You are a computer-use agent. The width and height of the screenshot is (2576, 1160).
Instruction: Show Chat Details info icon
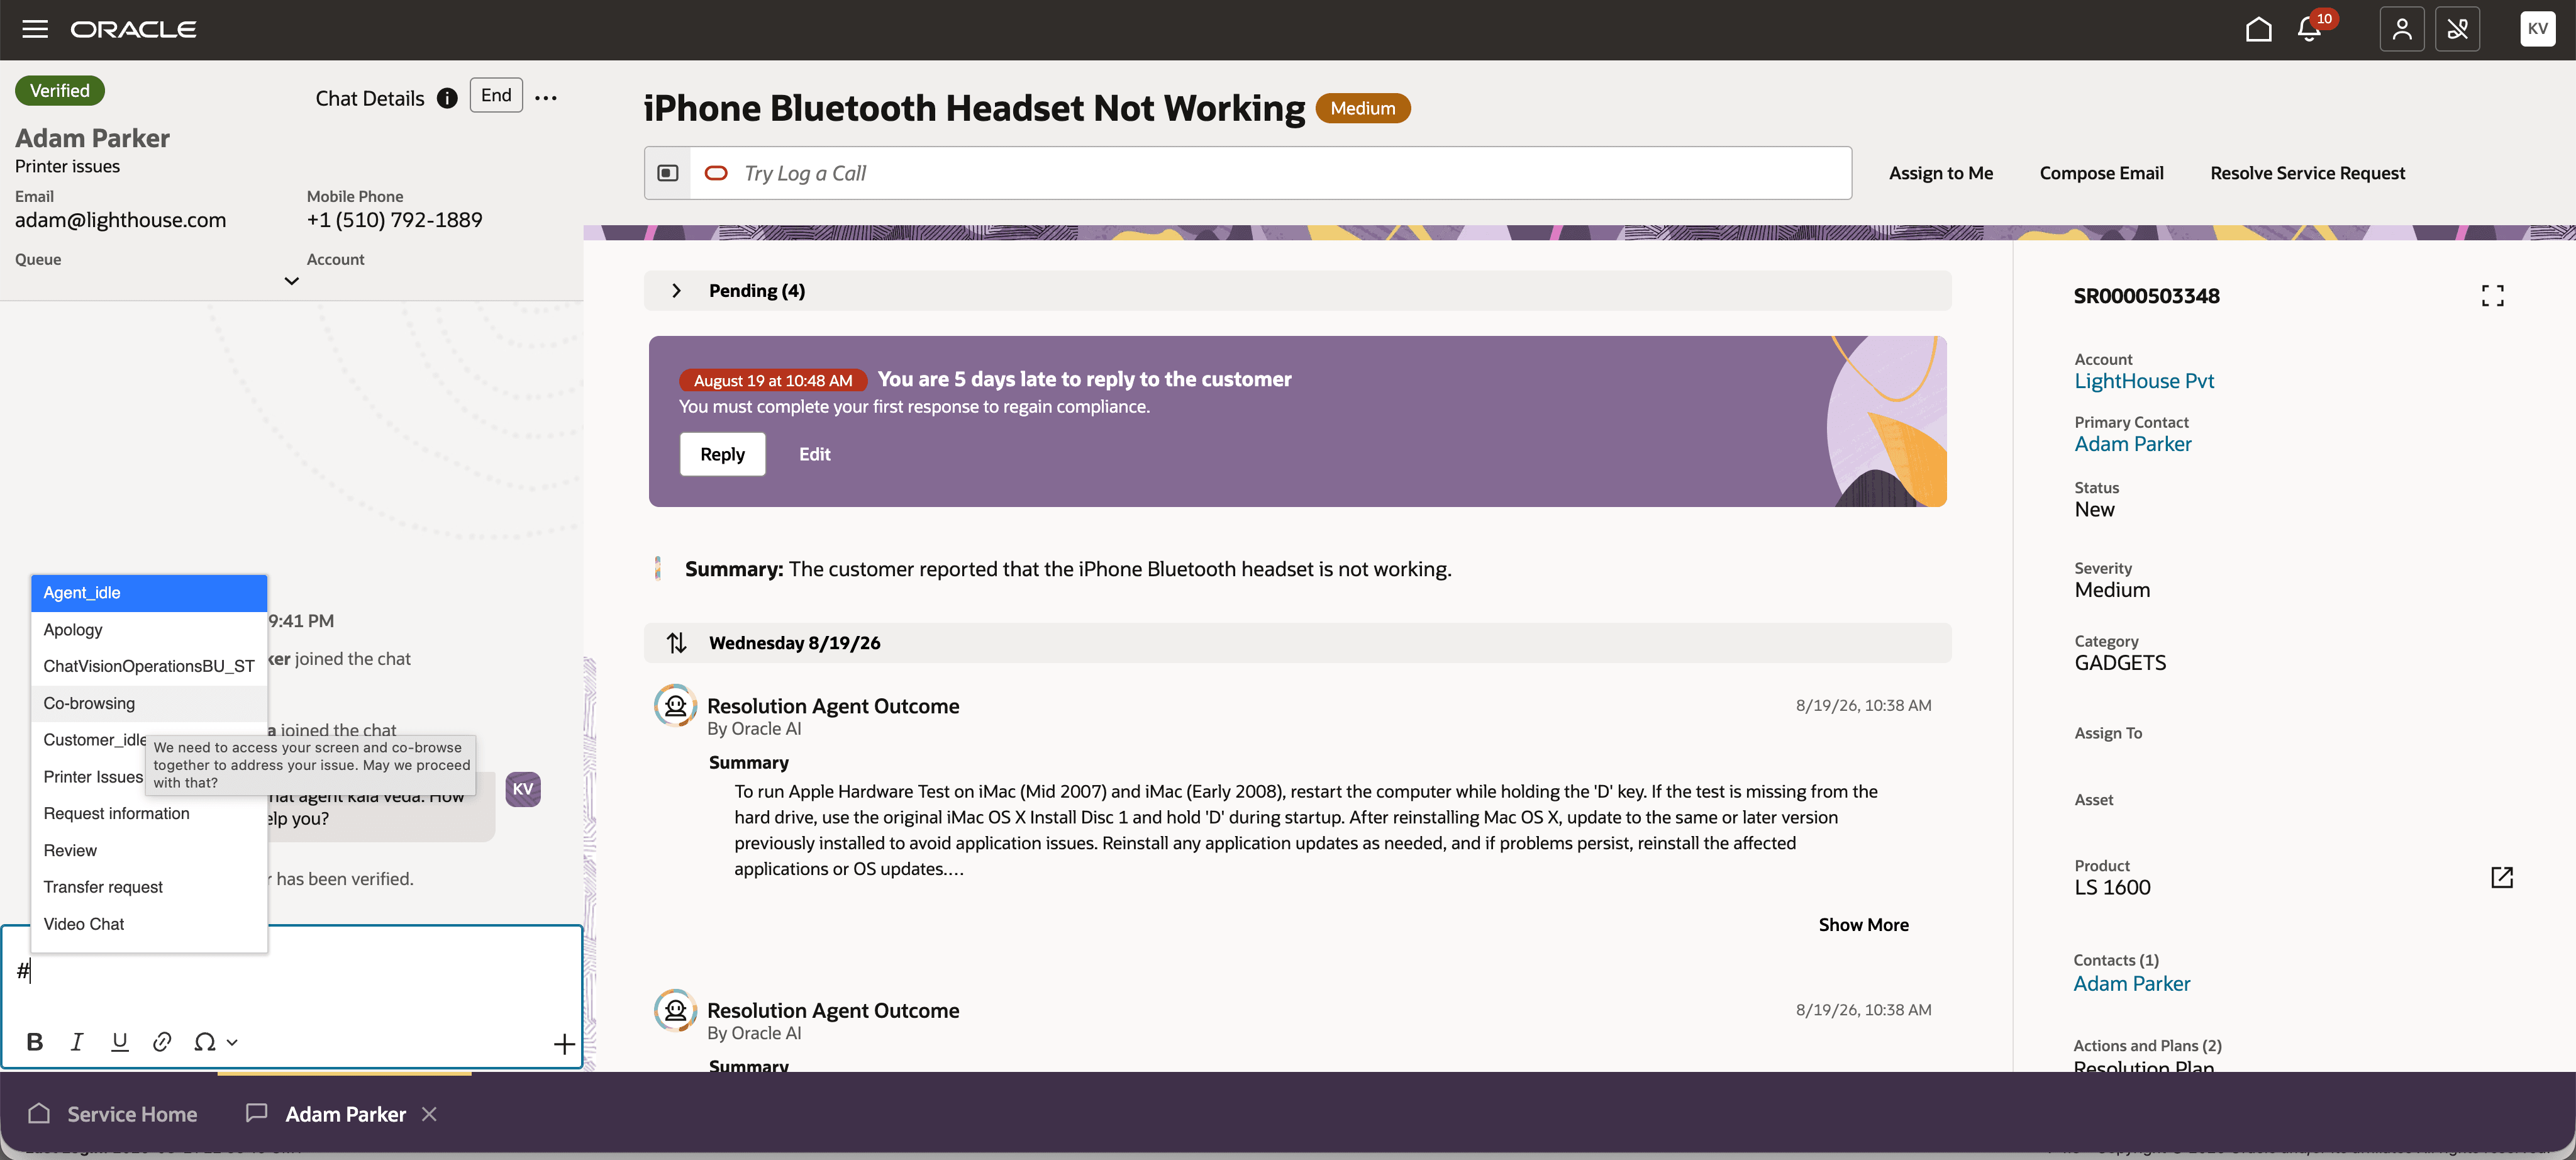447,98
